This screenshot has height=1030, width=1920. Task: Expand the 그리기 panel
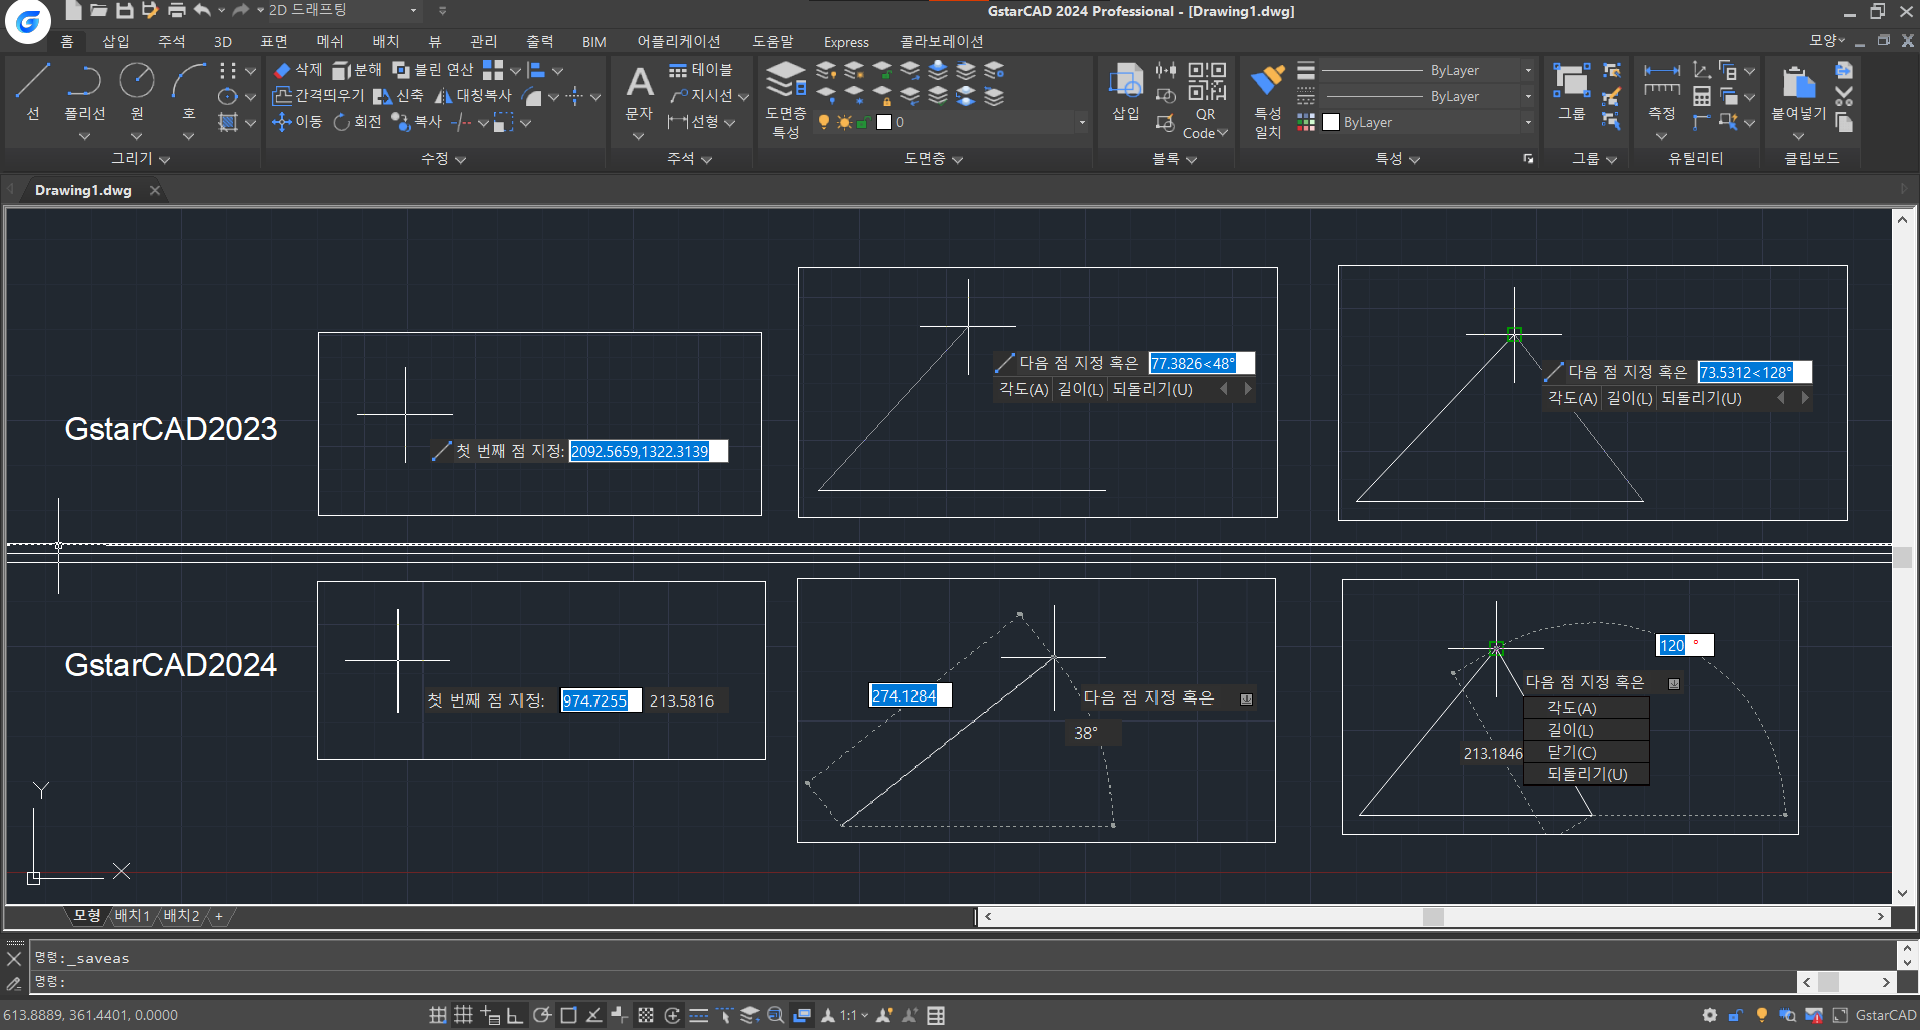coord(140,158)
